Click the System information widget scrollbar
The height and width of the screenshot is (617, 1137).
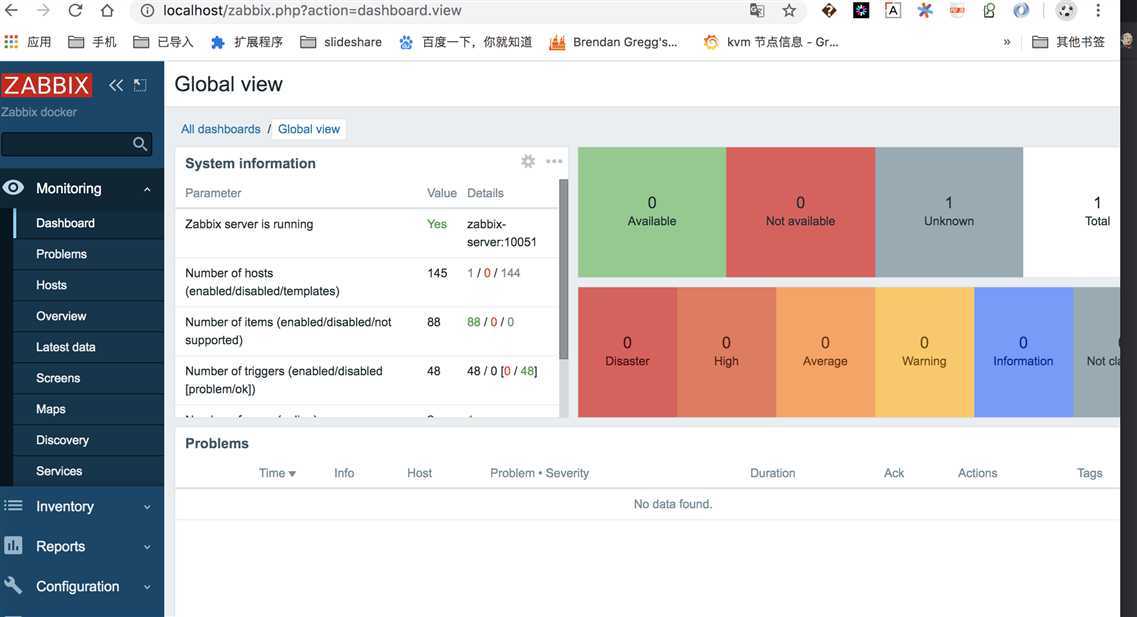563,269
